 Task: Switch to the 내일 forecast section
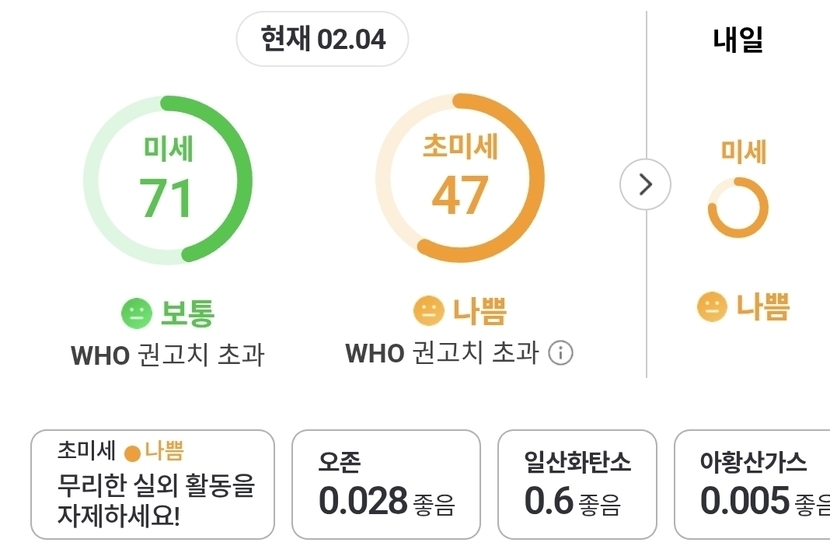pyautogui.click(x=738, y=40)
